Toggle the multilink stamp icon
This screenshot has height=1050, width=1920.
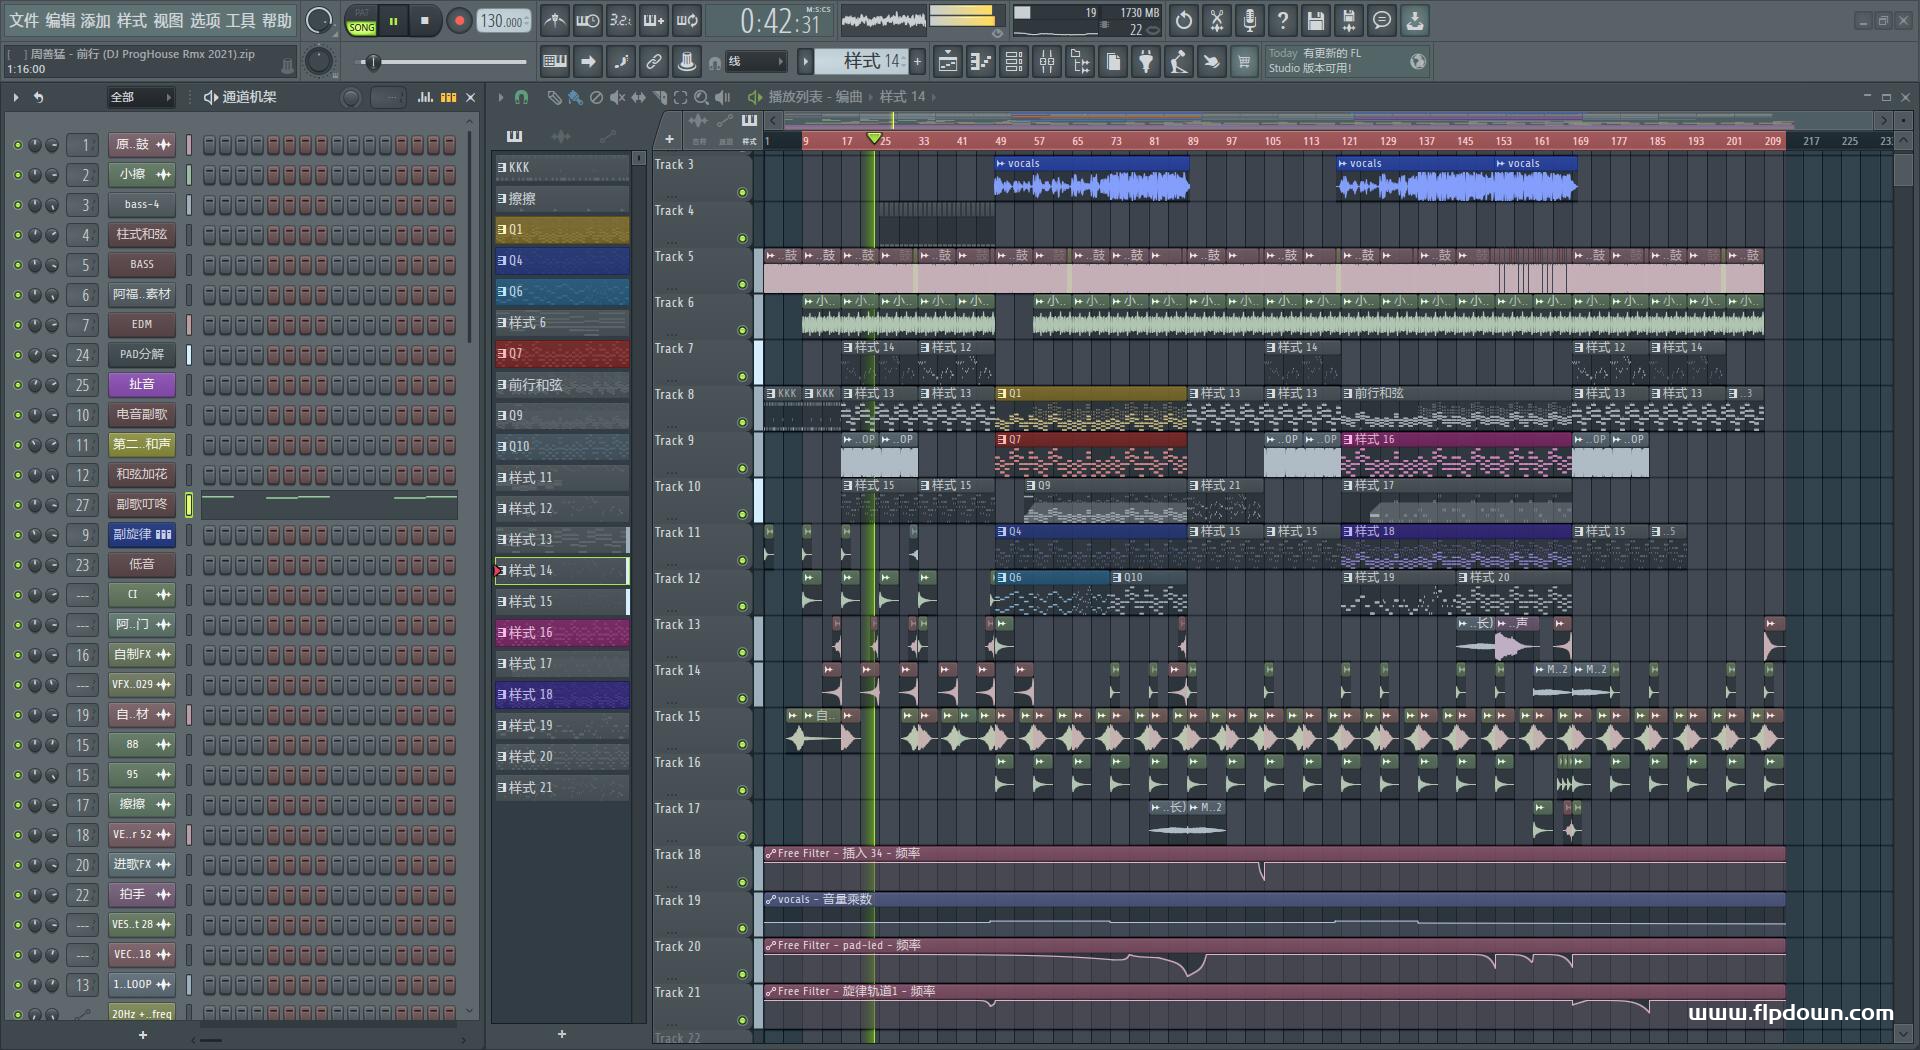click(x=687, y=62)
